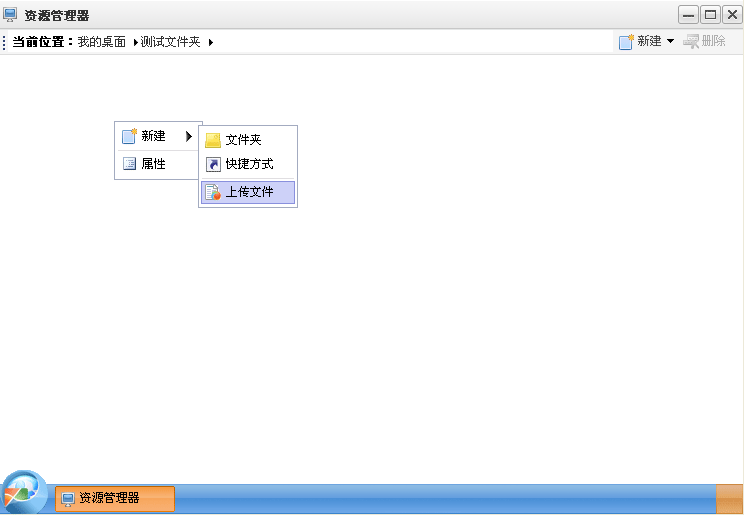The width and height of the screenshot is (744, 515).
Task: Open the toolbar 新建 dropdown arrow
Action: tap(670, 41)
